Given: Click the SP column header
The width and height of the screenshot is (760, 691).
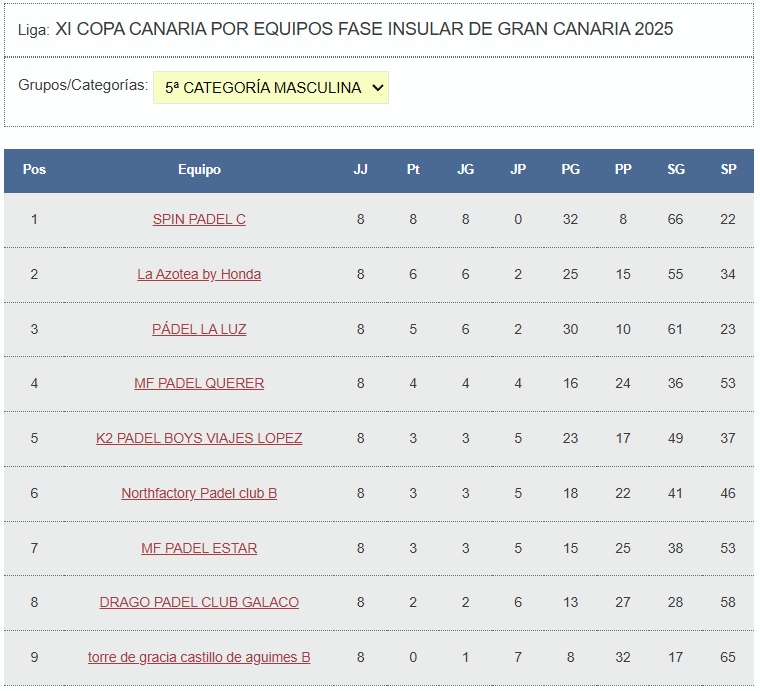Looking at the screenshot, I should (728, 170).
